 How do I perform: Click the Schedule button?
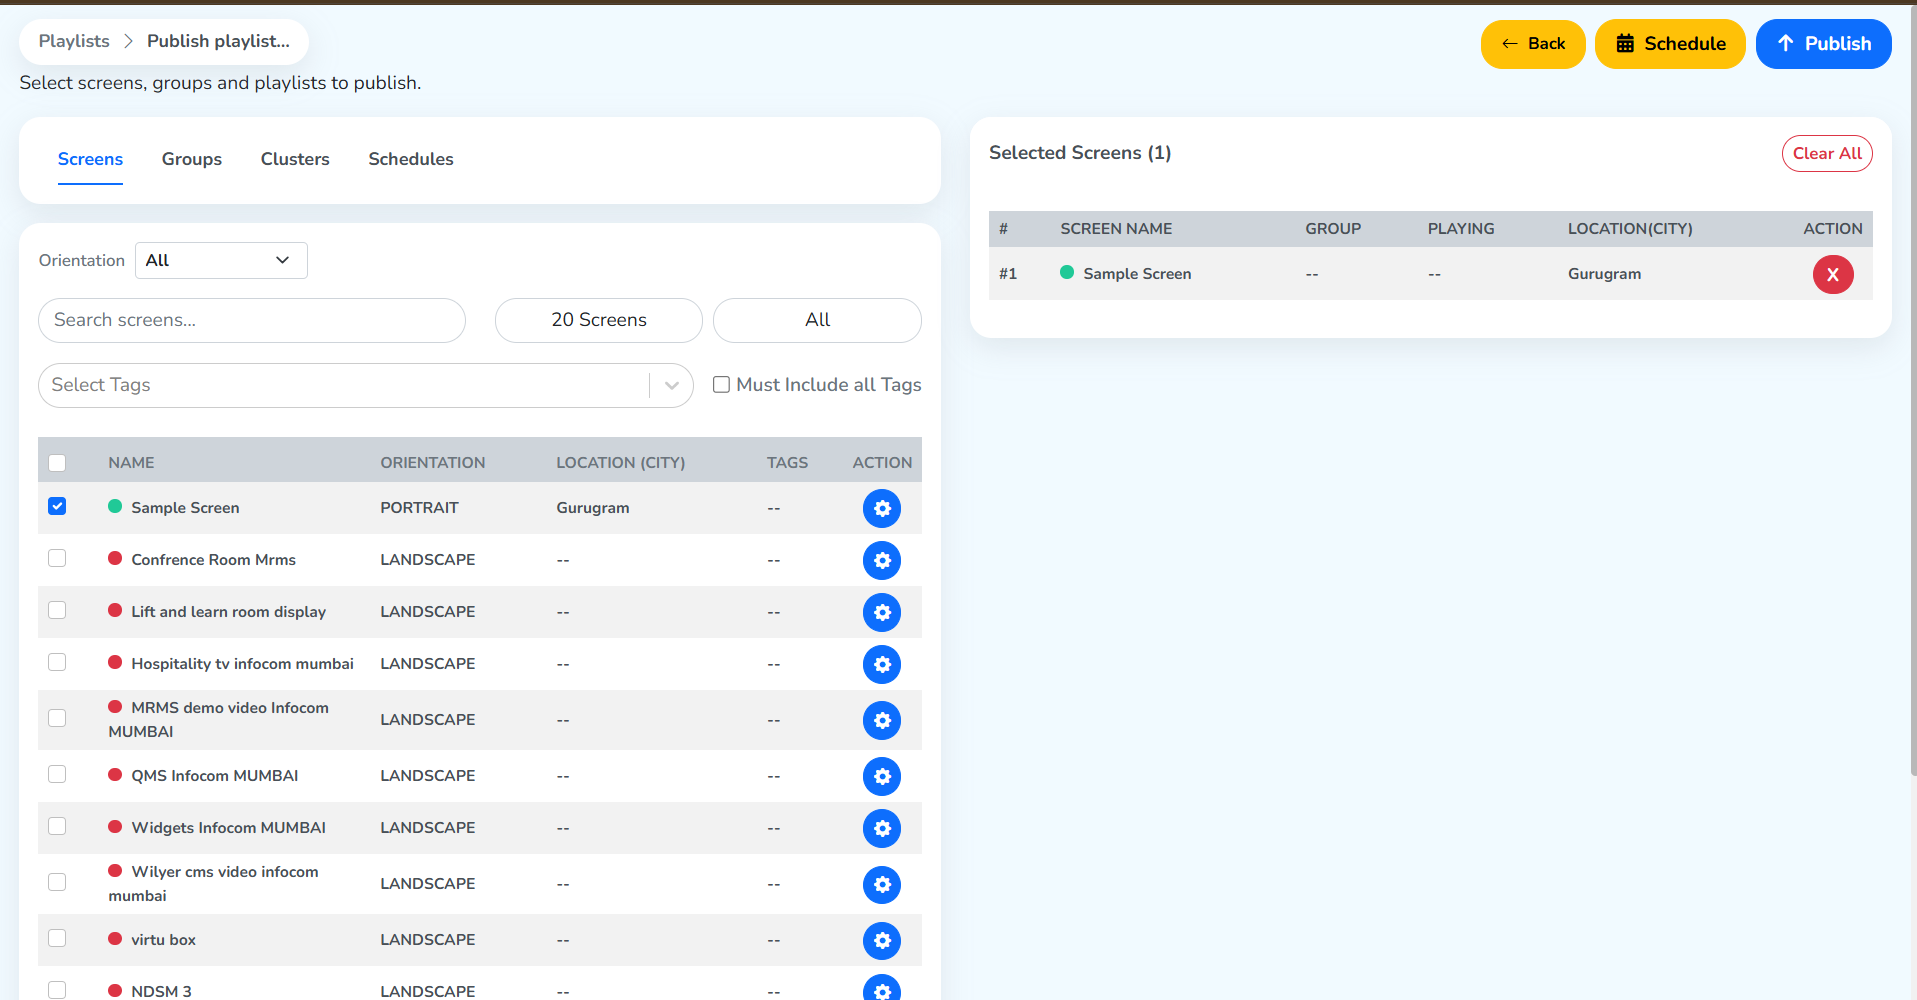(x=1670, y=44)
